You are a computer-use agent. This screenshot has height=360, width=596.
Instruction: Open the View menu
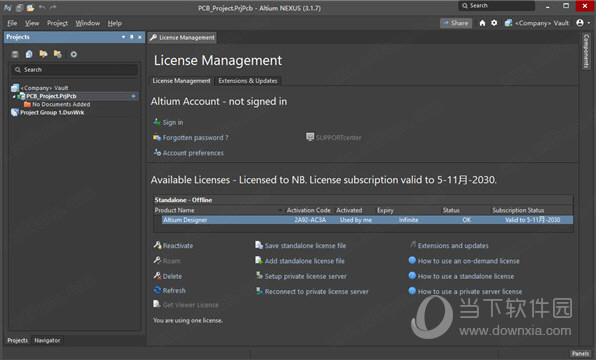point(32,23)
